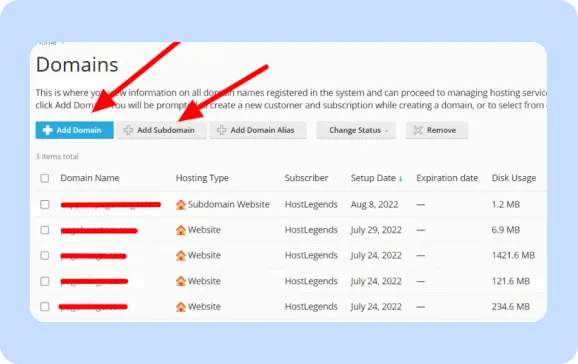
Task: Sort by Expiration date column
Action: 447,178
